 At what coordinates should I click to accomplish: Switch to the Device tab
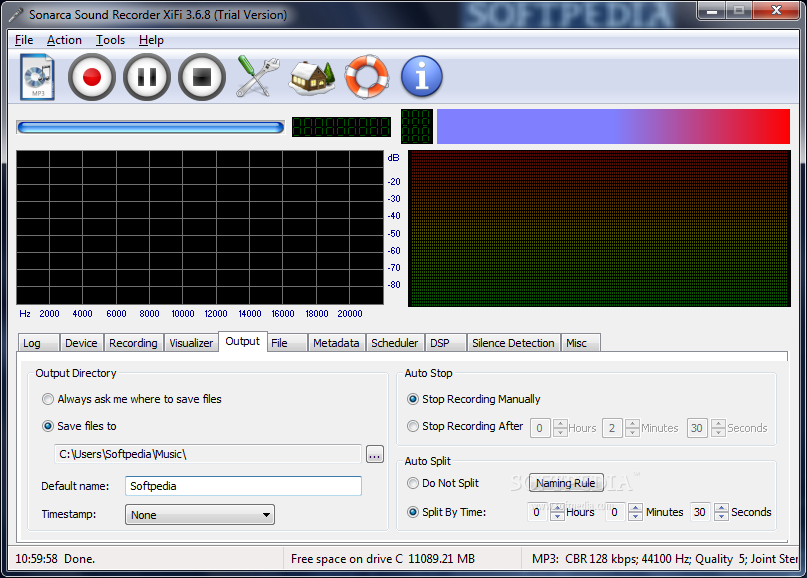81,343
